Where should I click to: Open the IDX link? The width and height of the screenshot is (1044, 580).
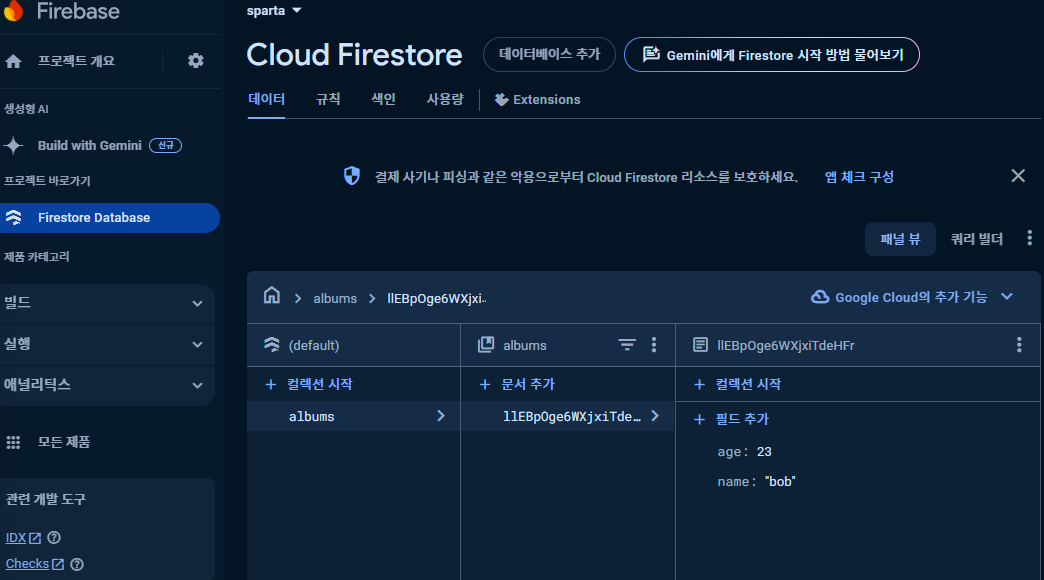coord(23,538)
